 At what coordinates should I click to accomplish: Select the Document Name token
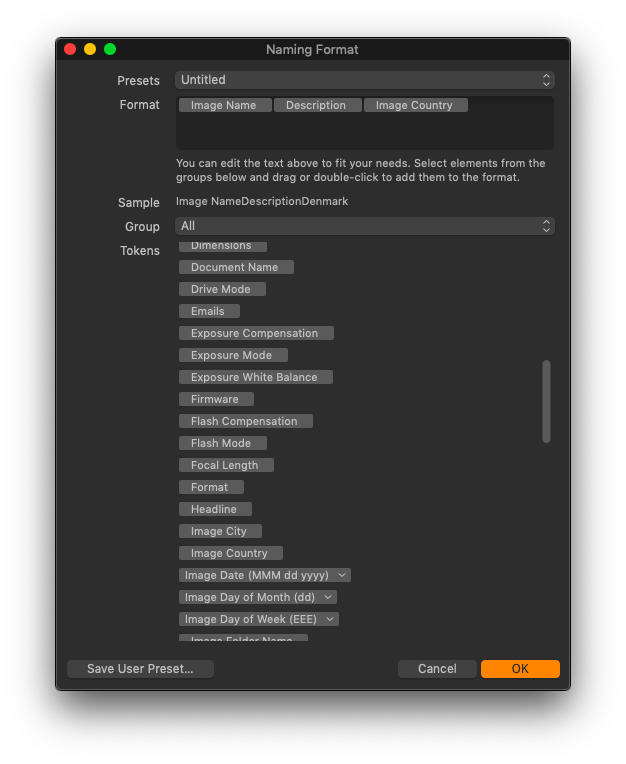point(236,267)
